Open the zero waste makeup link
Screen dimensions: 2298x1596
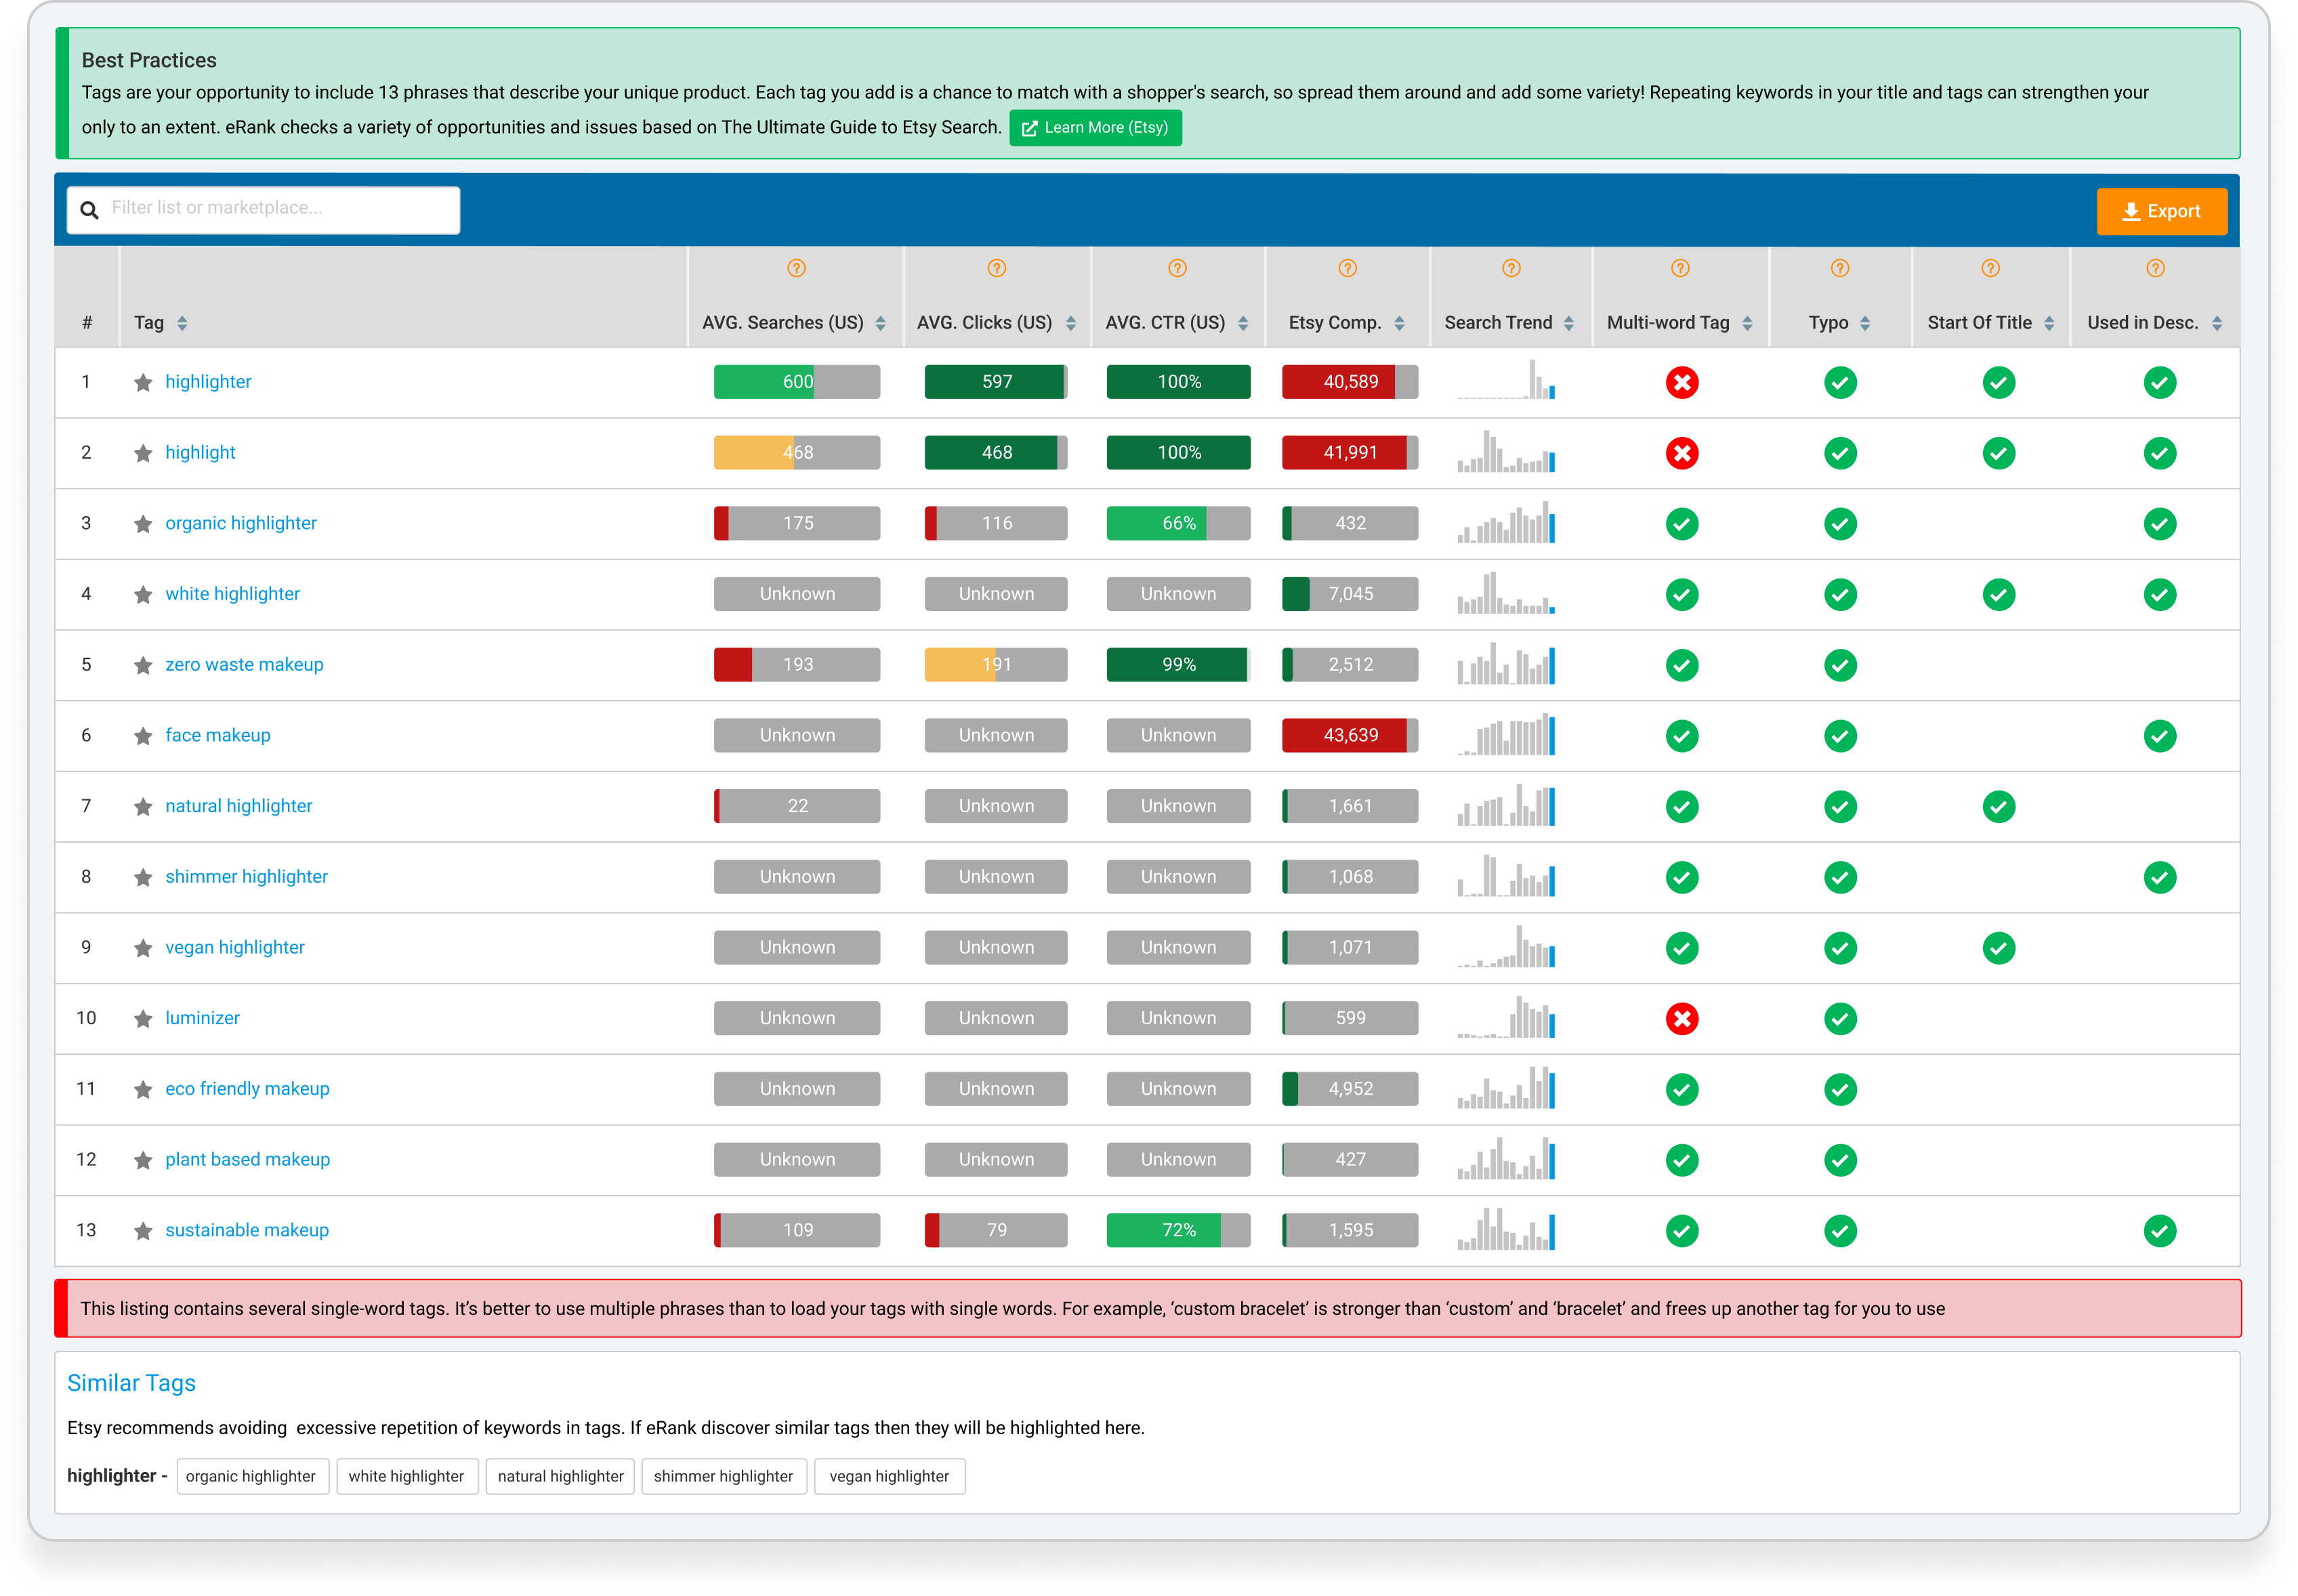[x=244, y=665]
